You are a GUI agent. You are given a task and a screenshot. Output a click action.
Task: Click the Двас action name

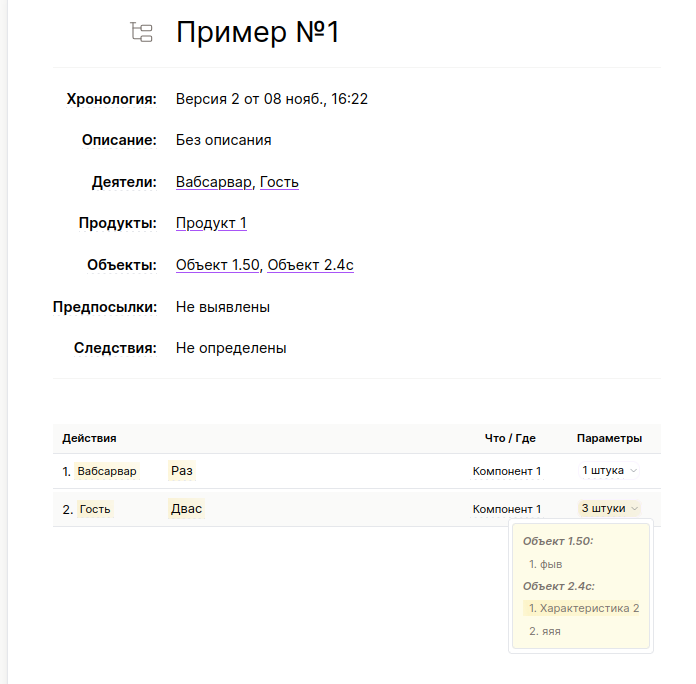(186, 508)
